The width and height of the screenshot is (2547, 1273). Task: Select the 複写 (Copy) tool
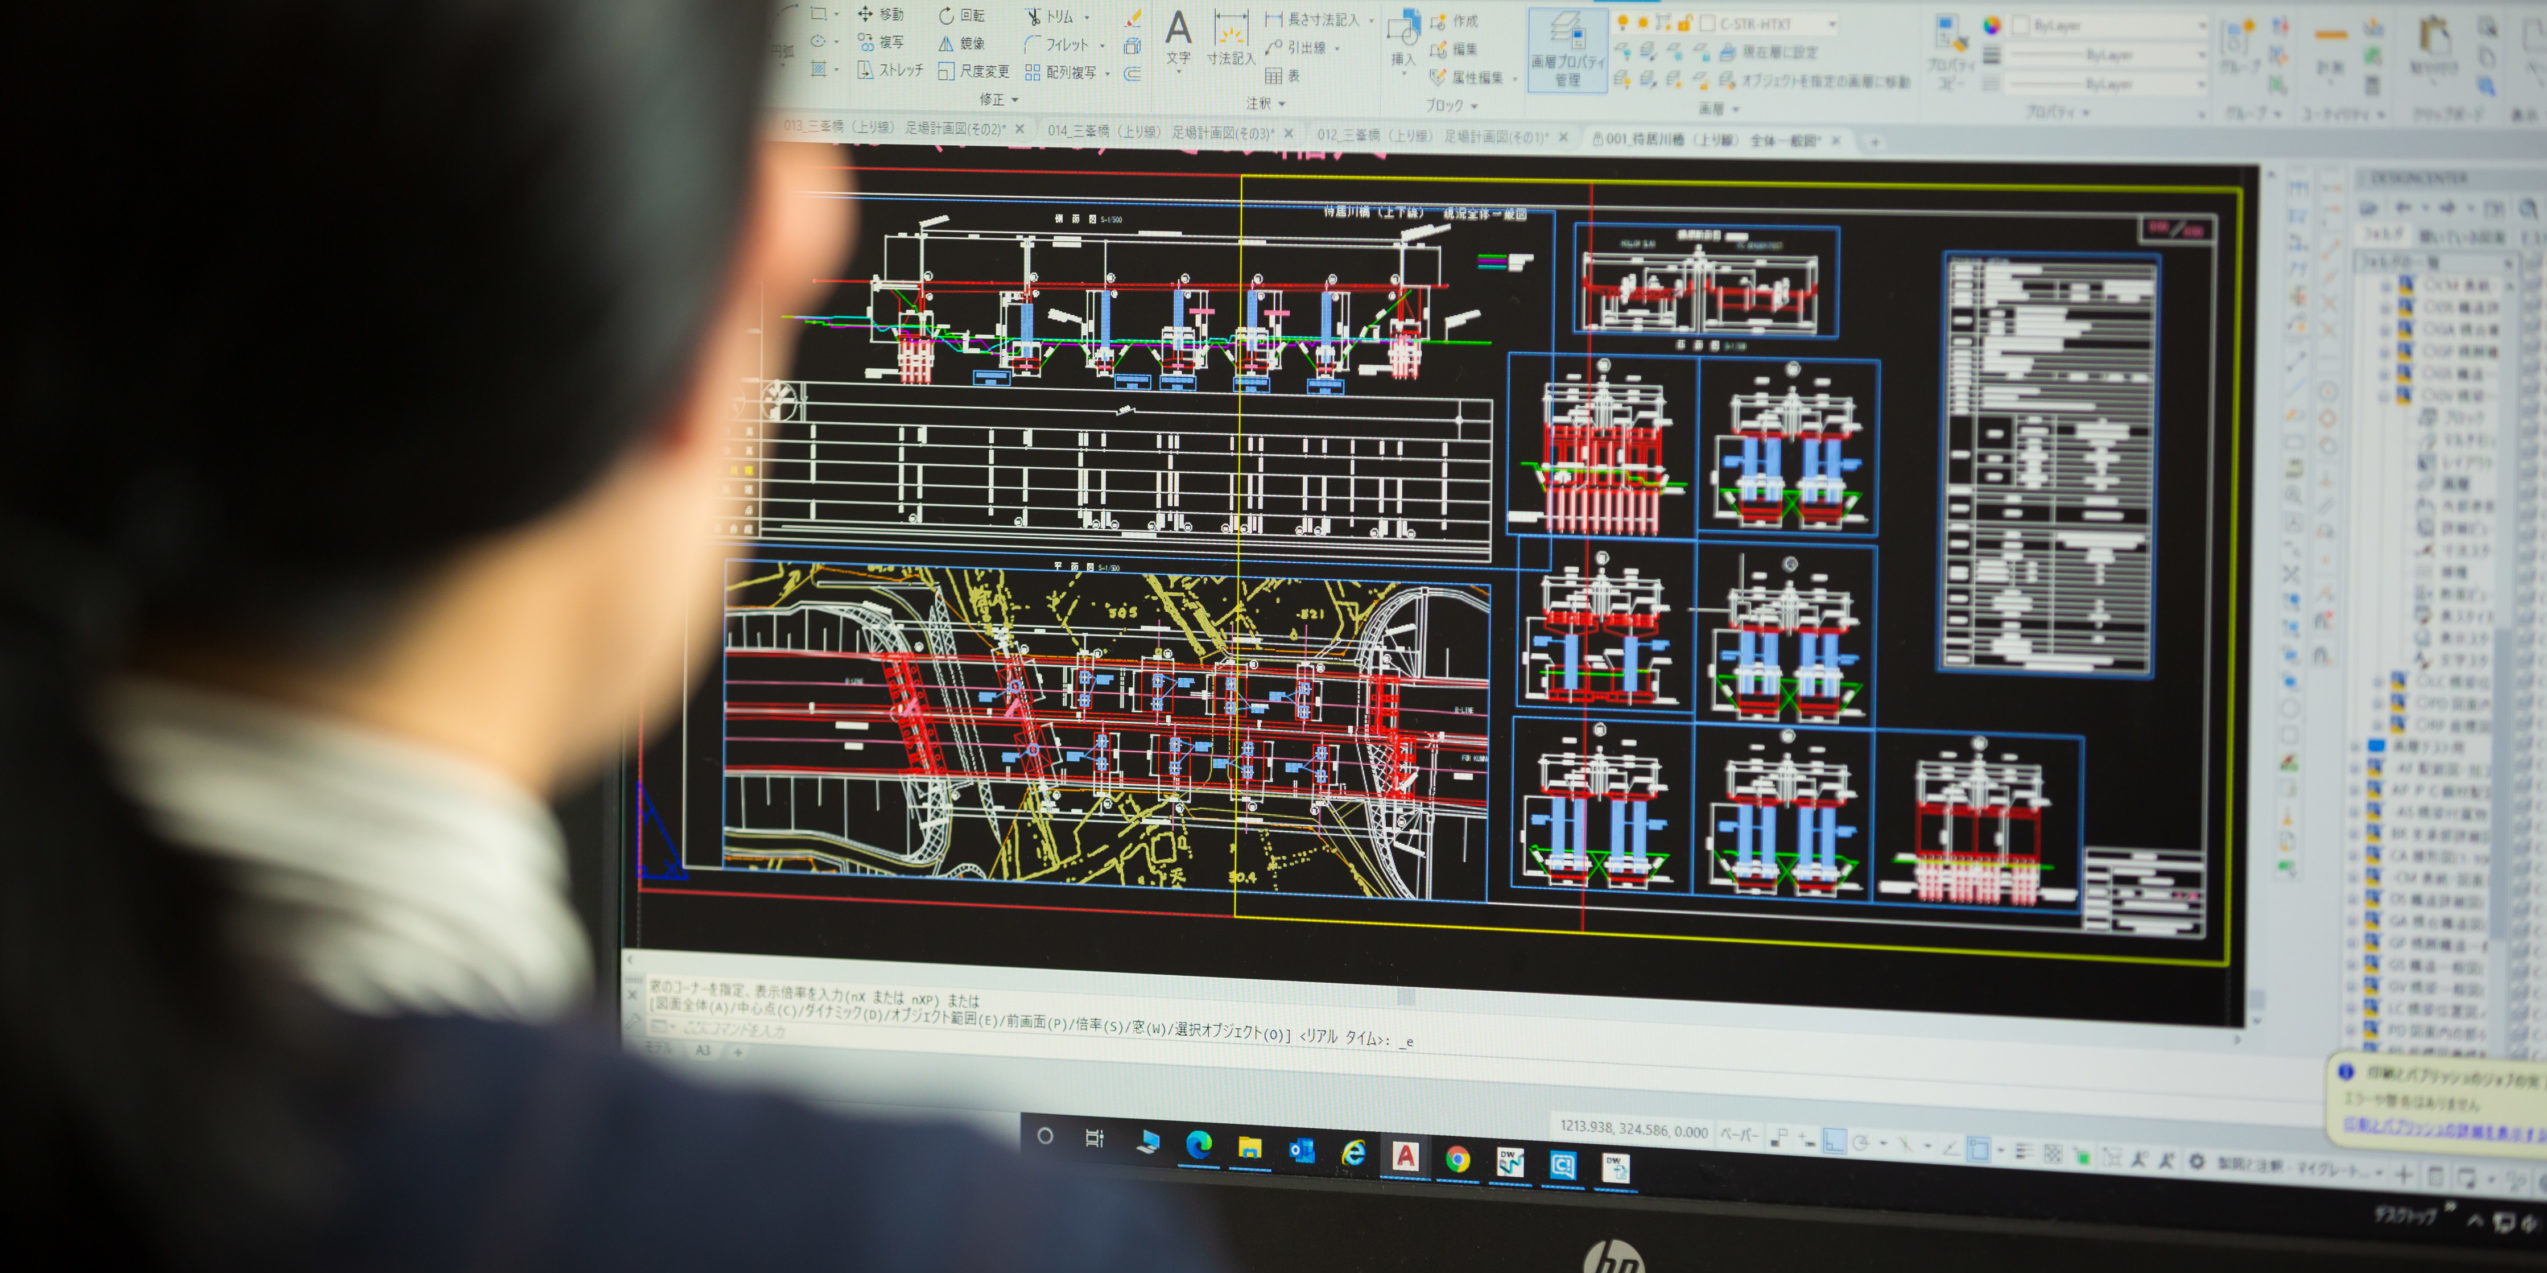click(880, 42)
